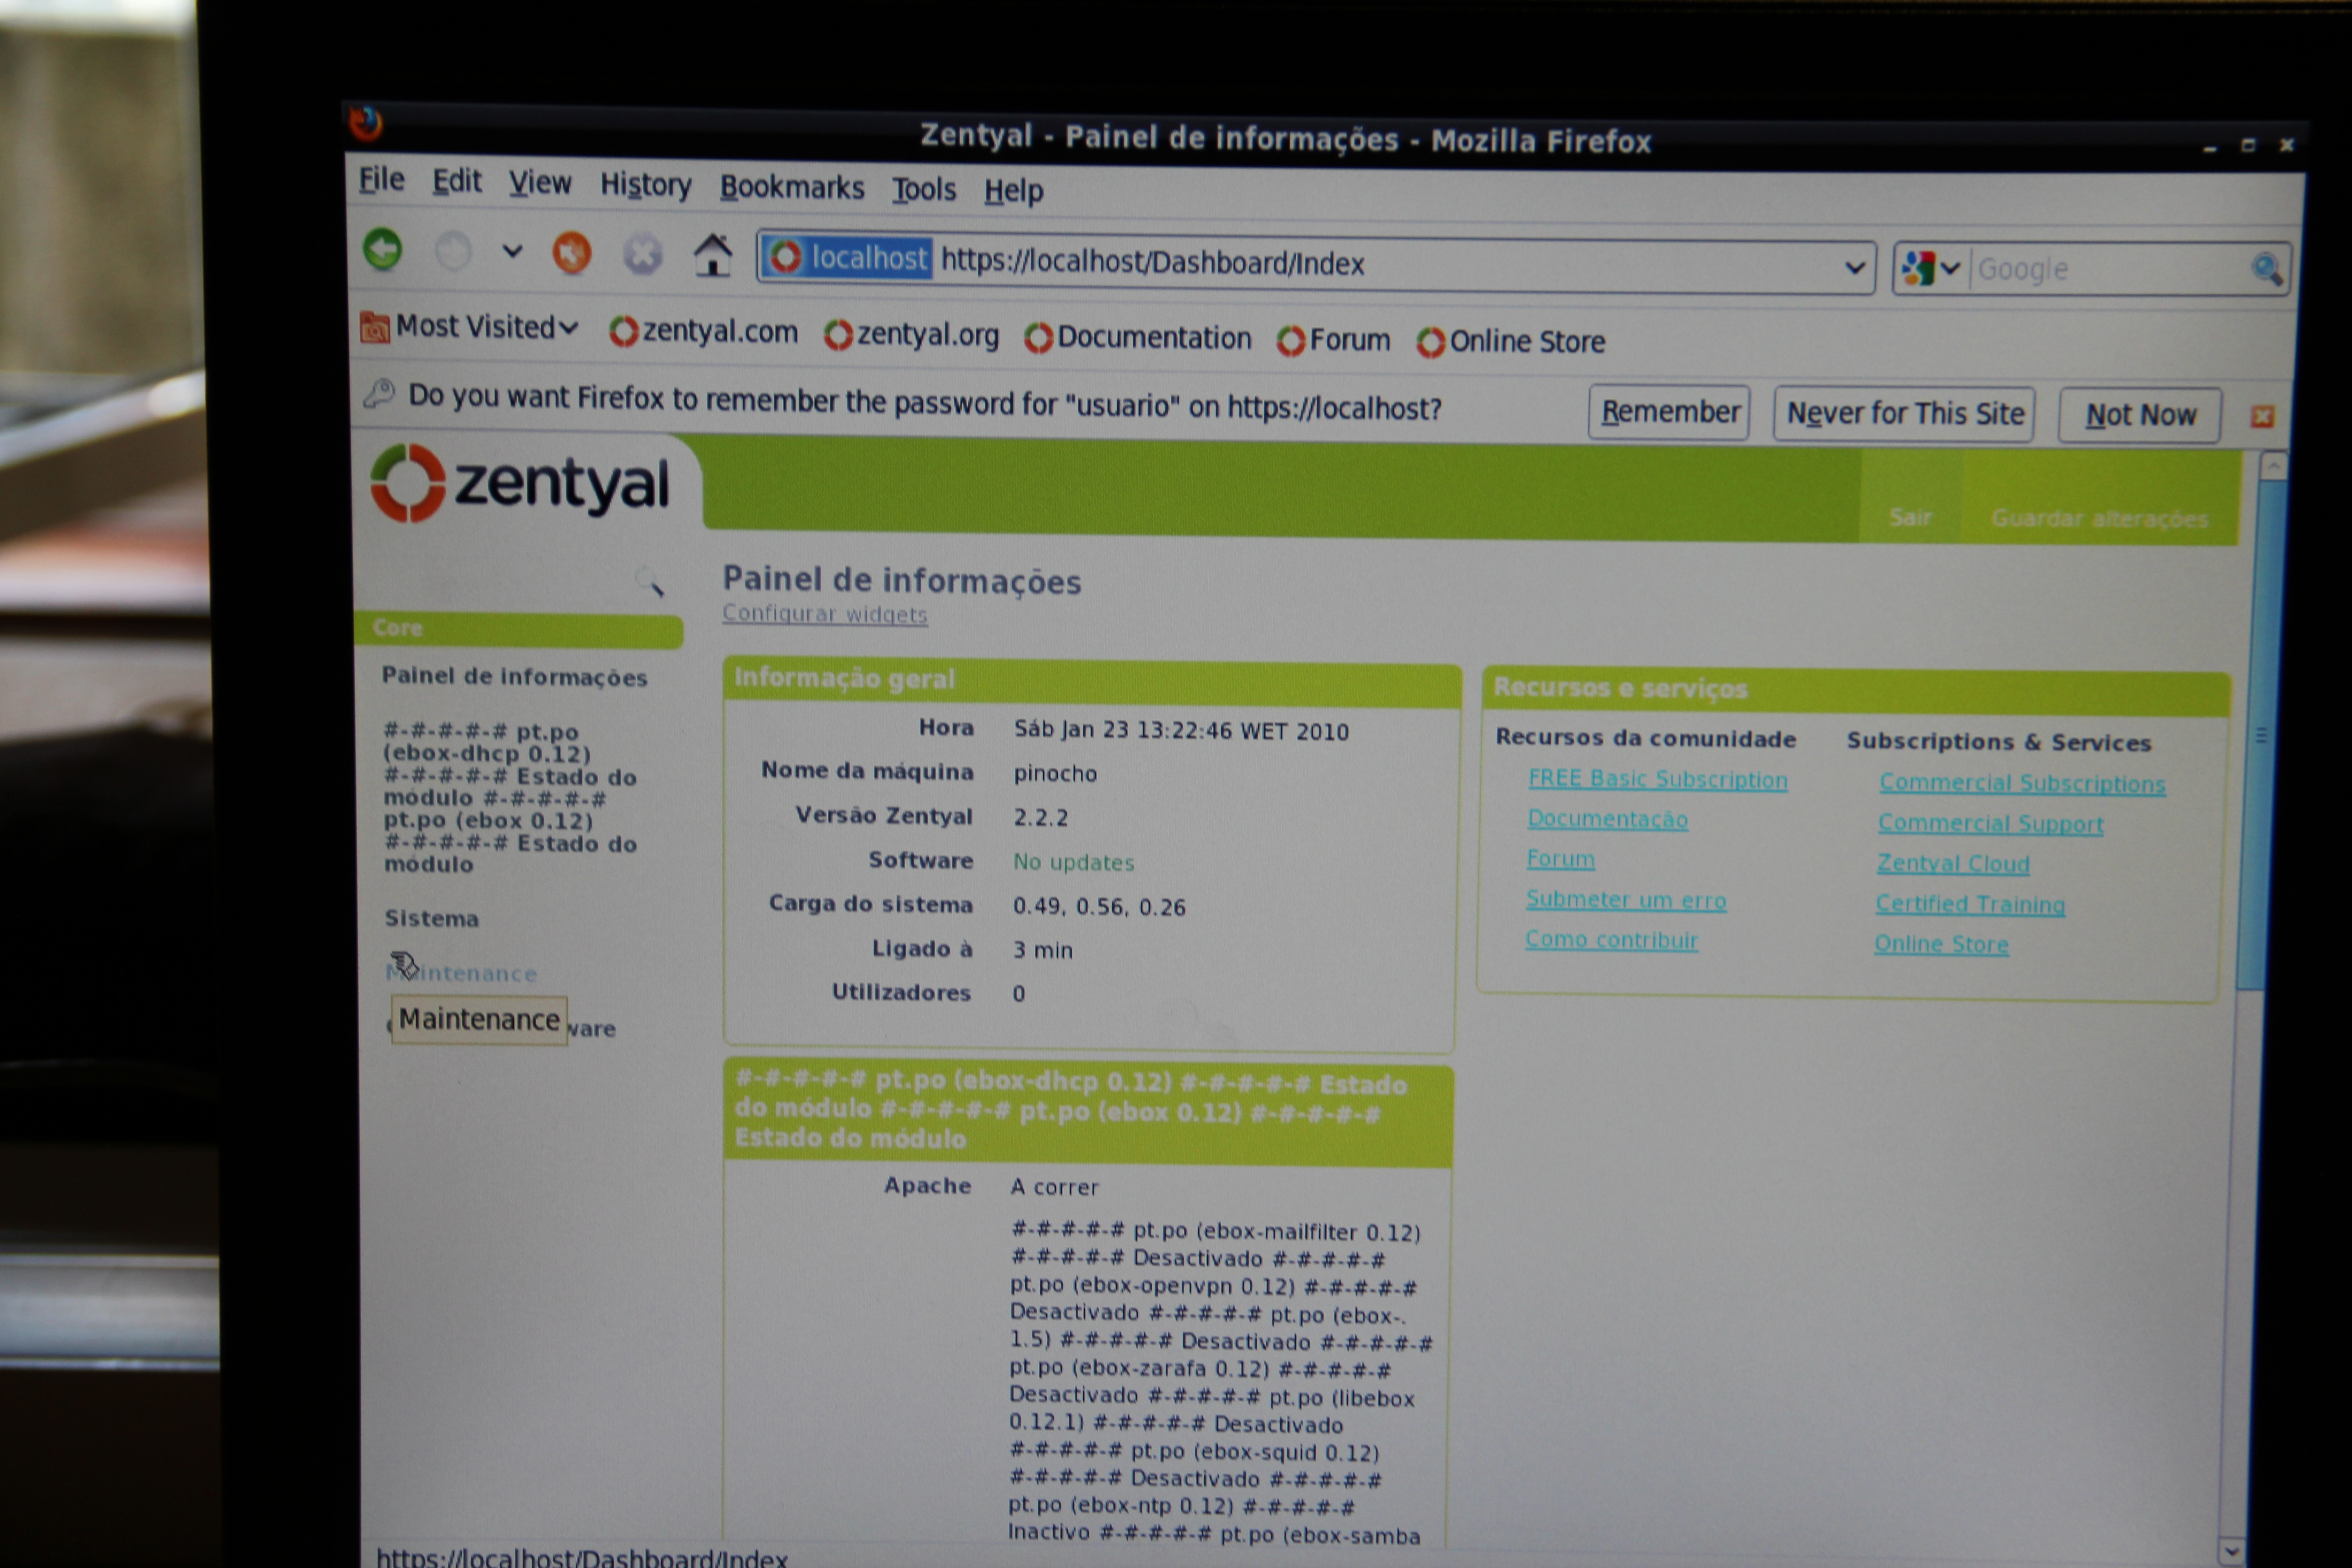
Task: Click the blue vertical scrollbar thumb
Action: (2263, 735)
